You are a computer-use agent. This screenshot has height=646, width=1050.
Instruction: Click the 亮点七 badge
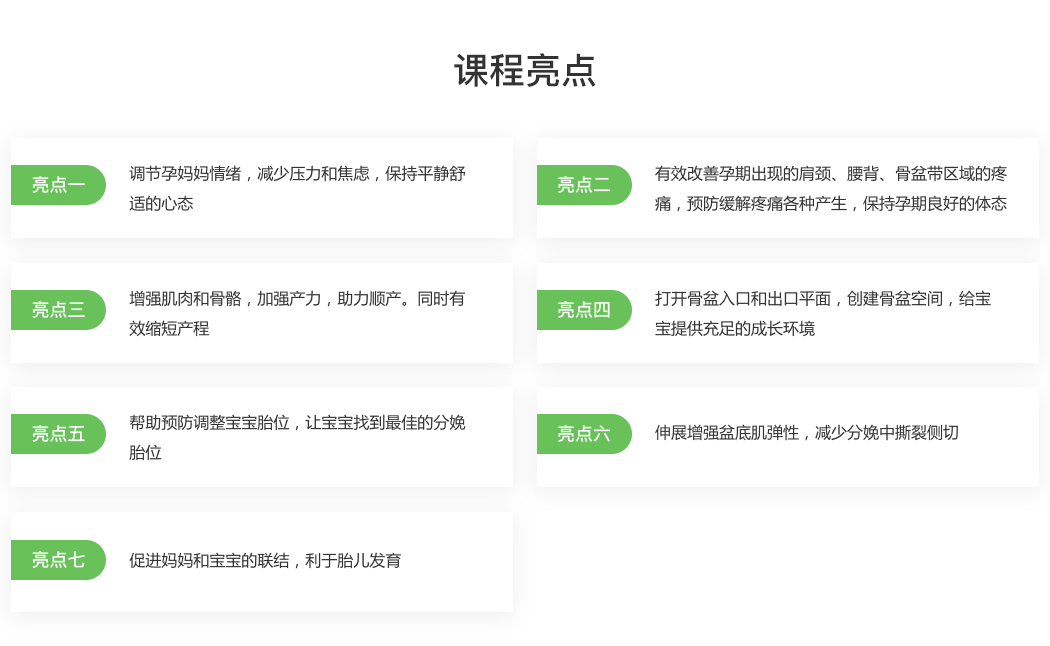pos(58,560)
